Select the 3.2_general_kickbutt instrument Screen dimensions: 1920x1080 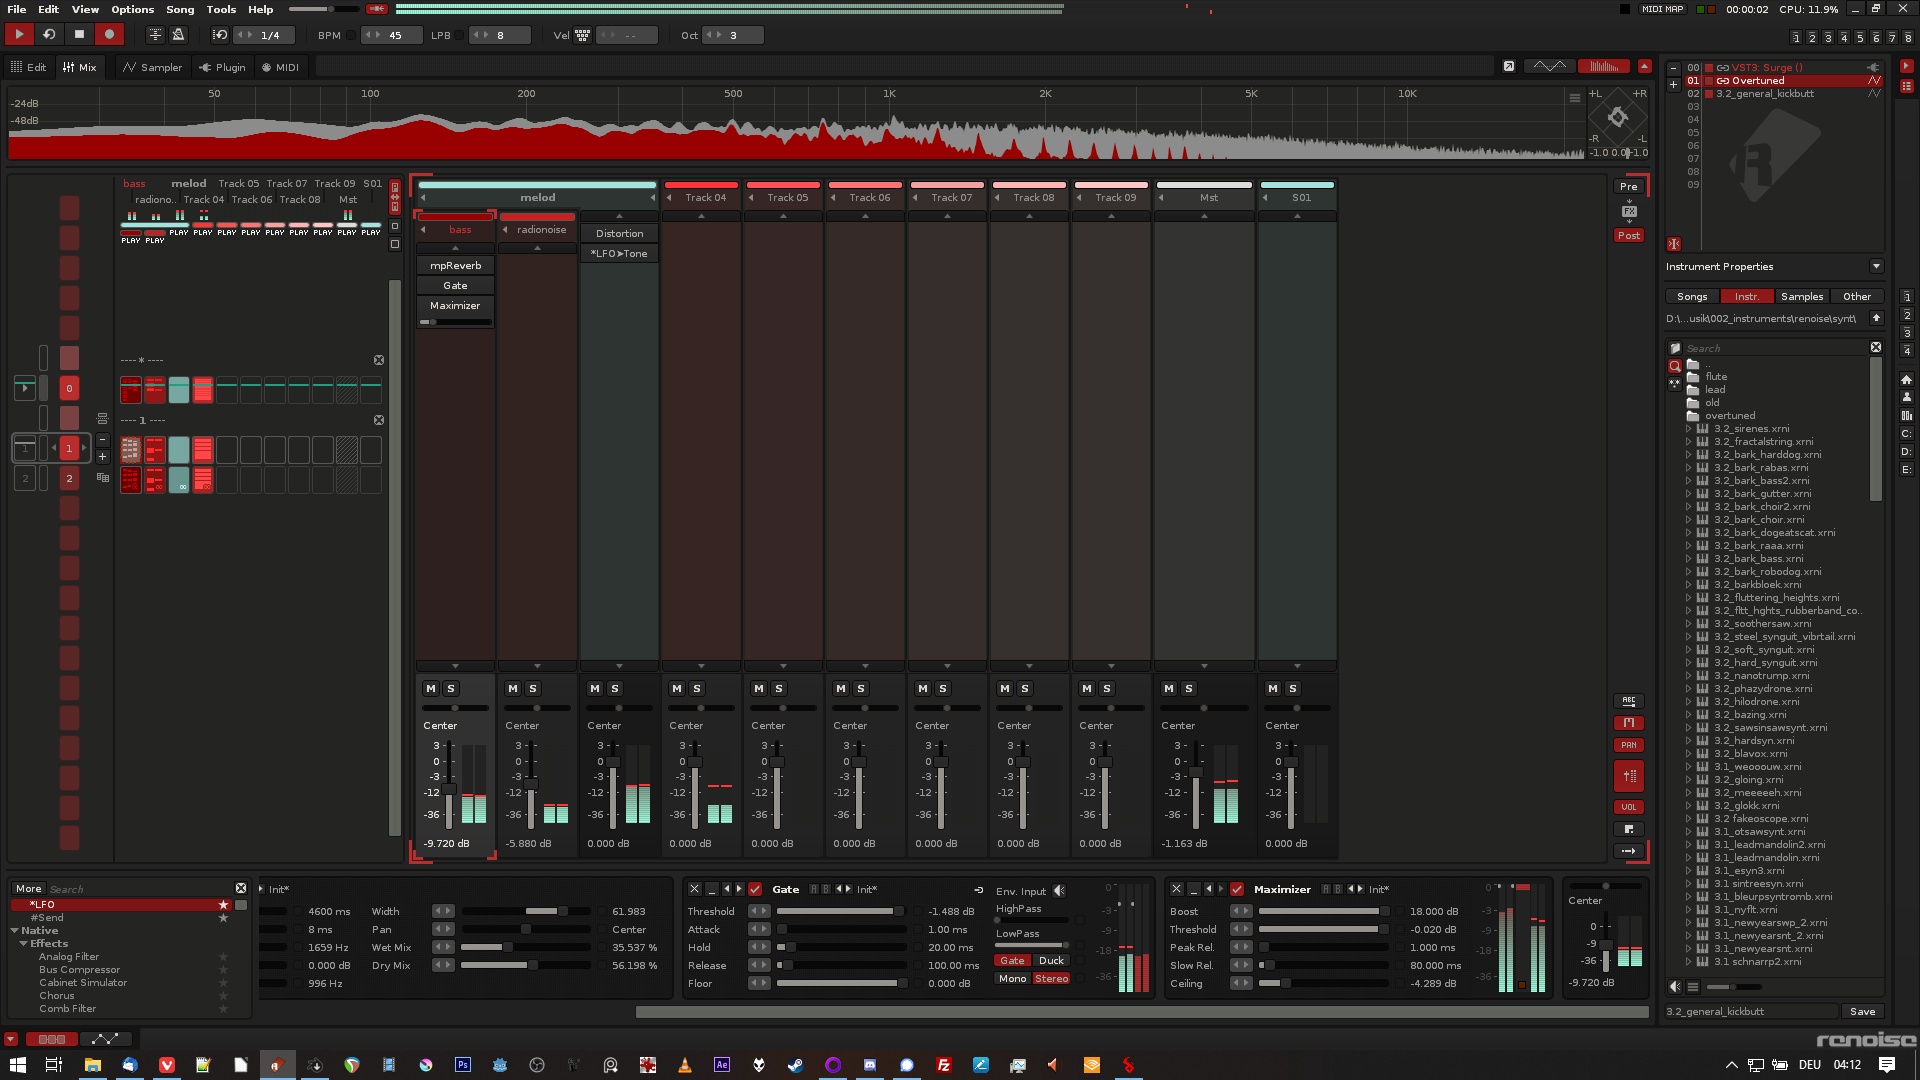(1784, 93)
